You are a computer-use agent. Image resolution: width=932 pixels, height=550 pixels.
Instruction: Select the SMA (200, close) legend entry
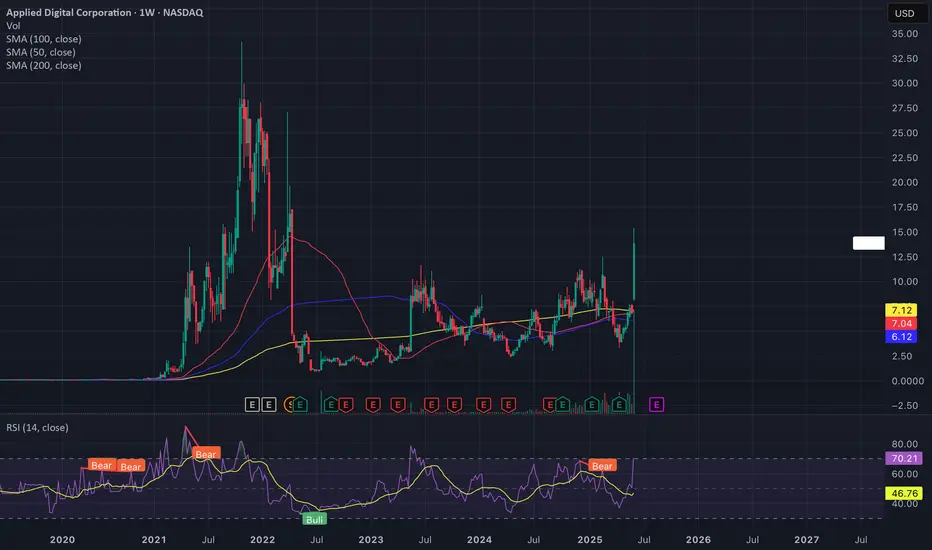coord(43,65)
